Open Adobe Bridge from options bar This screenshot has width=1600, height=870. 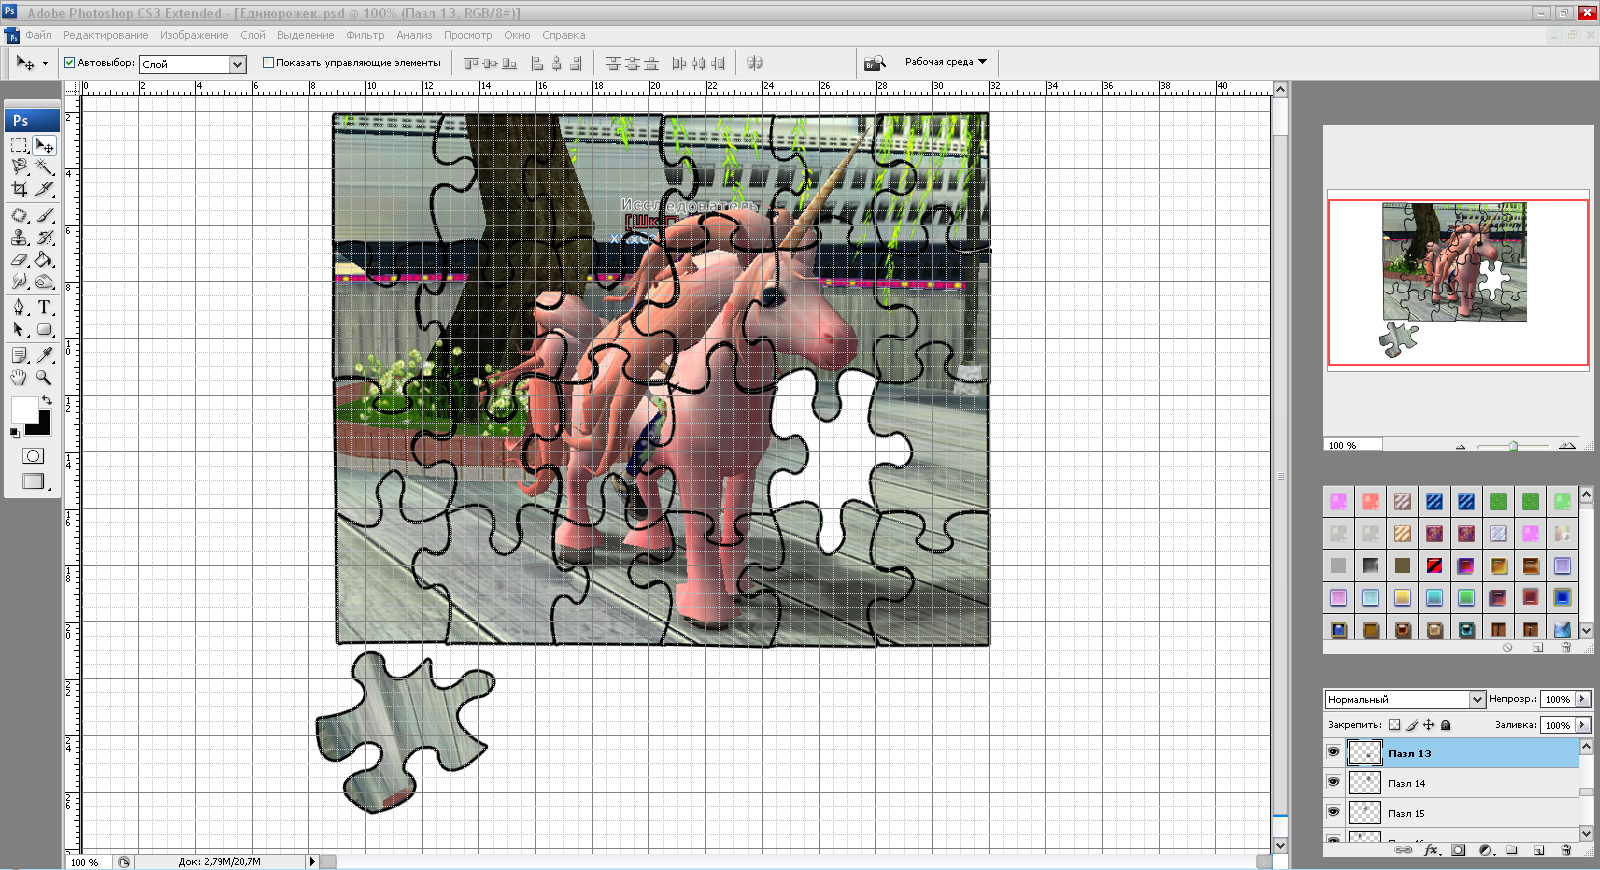(x=875, y=63)
